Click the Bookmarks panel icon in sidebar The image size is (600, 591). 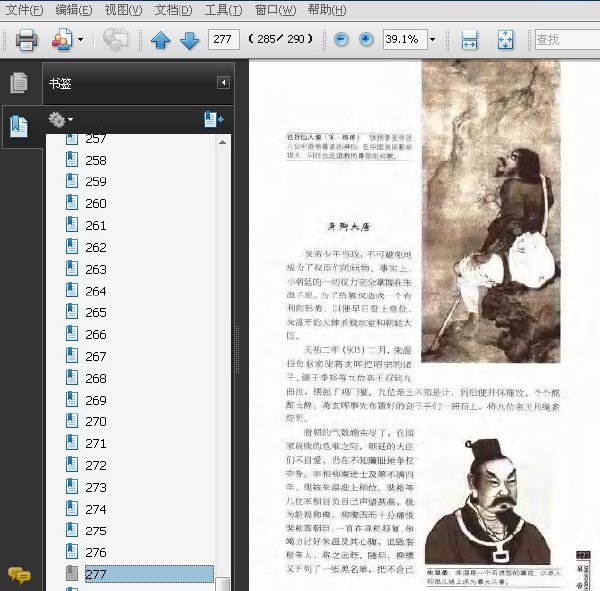pyautogui.click(x=19, y=126)
